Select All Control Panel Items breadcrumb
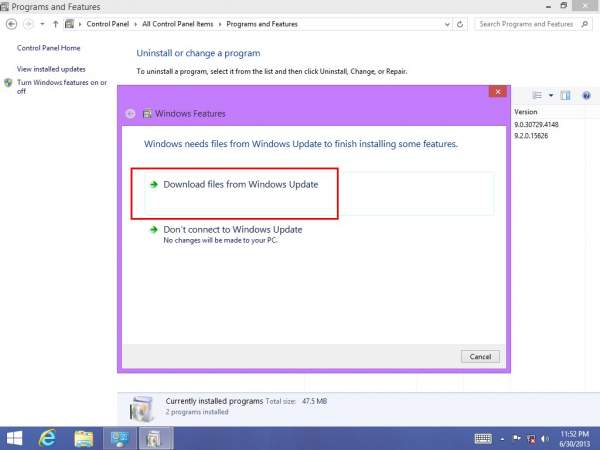The height and width of the screenshot is (450, 600). click(178, 24)
